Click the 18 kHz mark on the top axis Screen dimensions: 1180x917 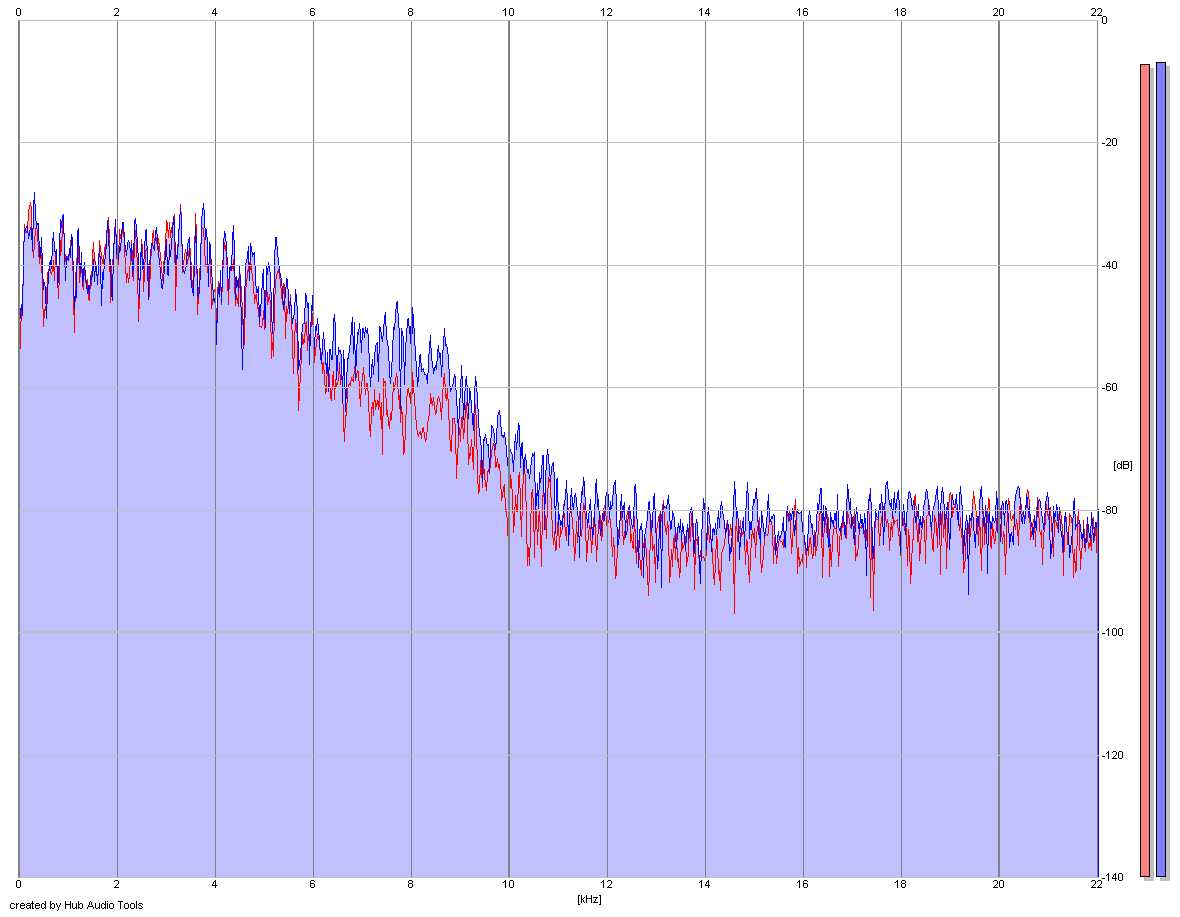click(x=900, y=12)
